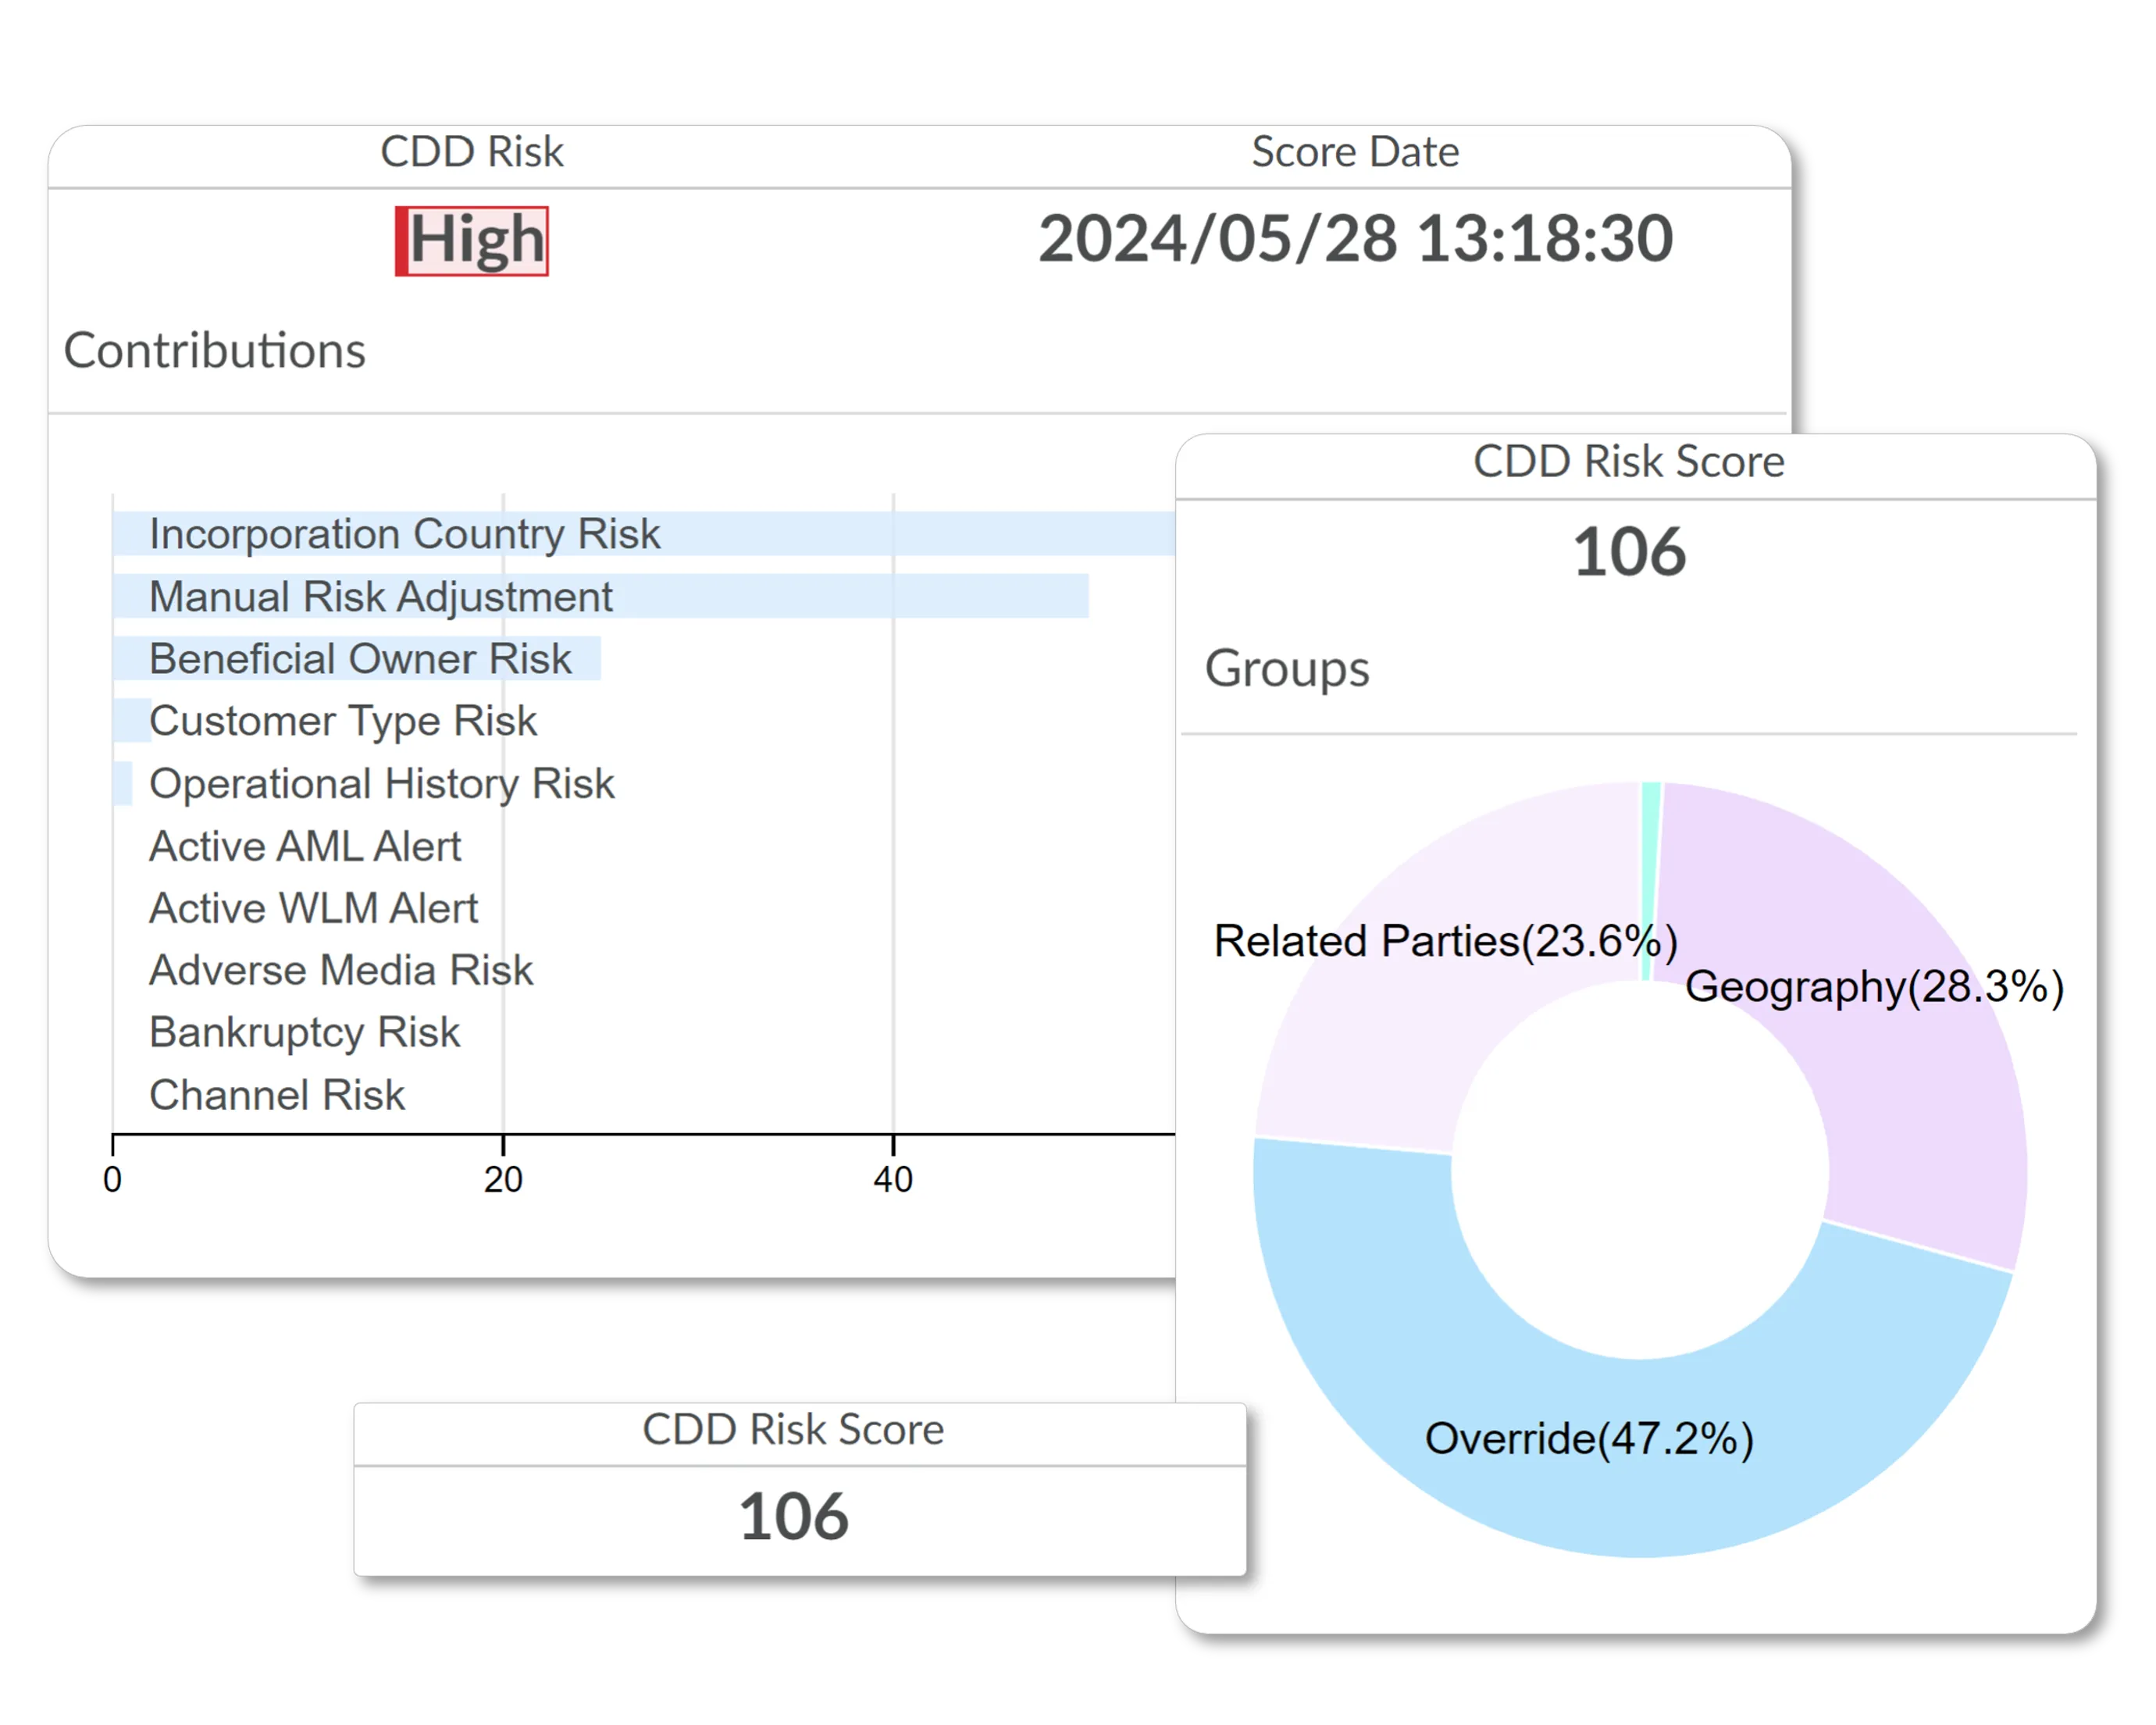Click the Channel Risk row
This screenshot has width=2156, height=1725.
277,1095
